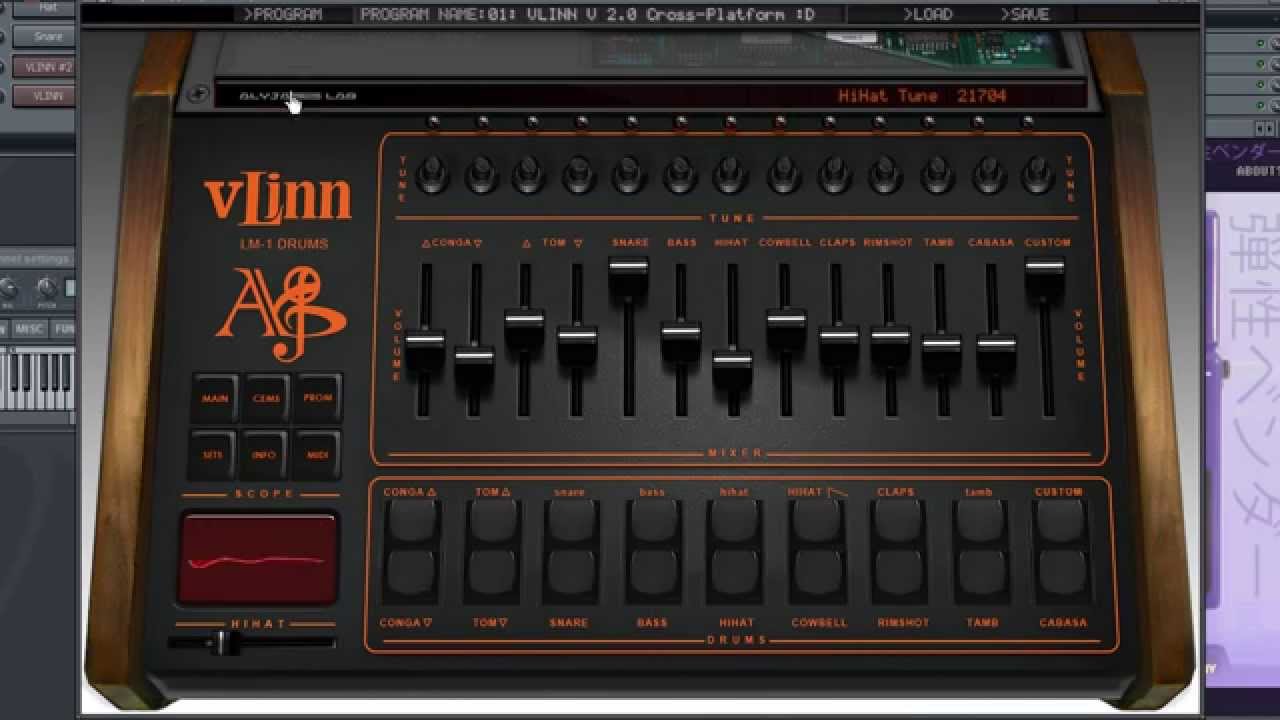This screenshot has width=1280, height=720.
Task: Click the piano keyboard preview in channel settings
Action: pos(37,378)
